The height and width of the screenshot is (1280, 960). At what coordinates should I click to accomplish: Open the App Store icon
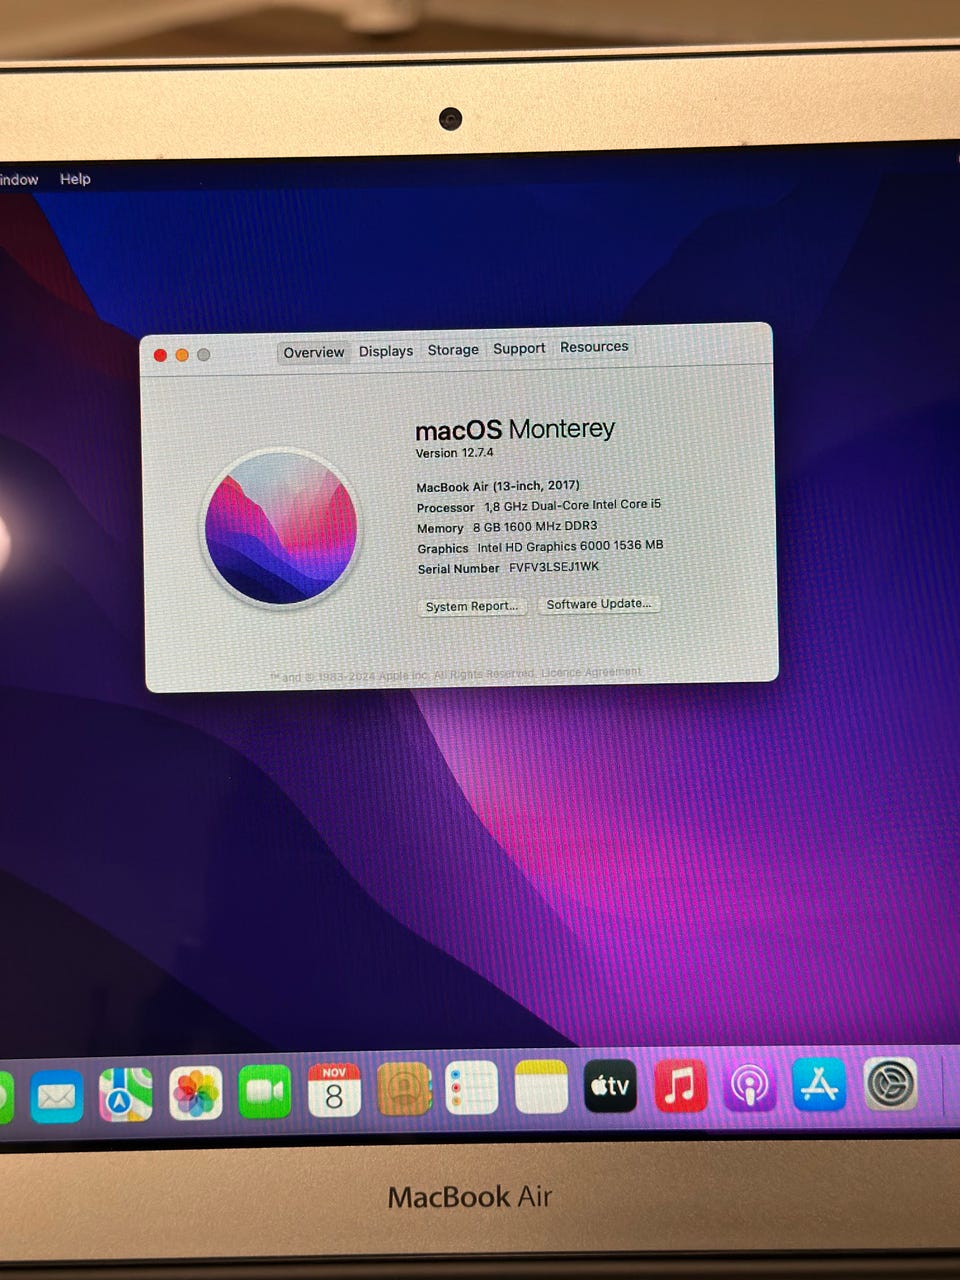(819, 1085)
